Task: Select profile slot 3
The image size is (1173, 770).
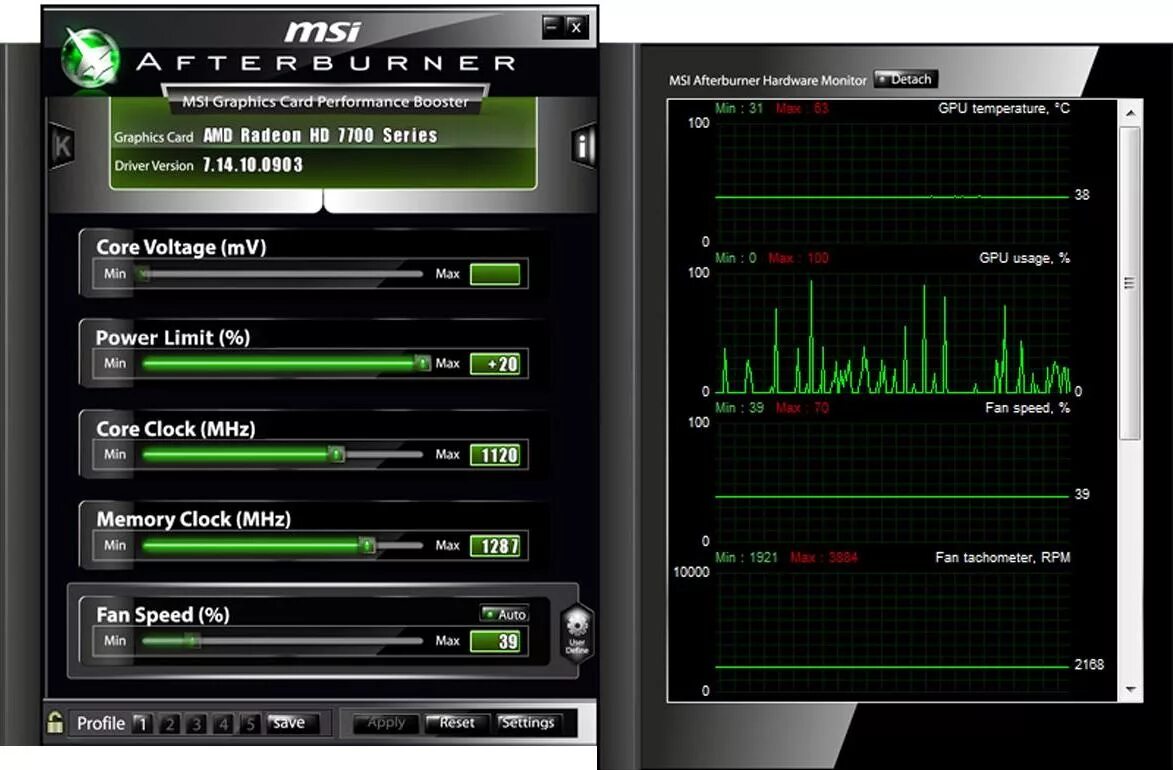Action: tap(197, 724)
